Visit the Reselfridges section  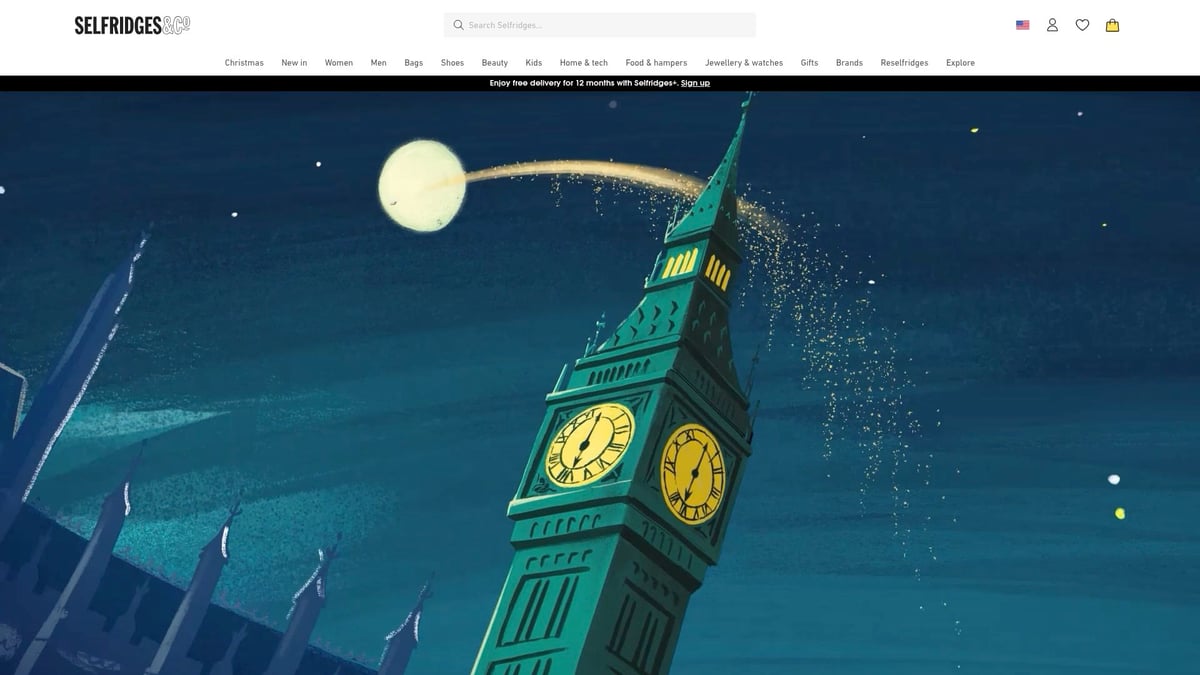pyautogui.click(x=904, y=63)
